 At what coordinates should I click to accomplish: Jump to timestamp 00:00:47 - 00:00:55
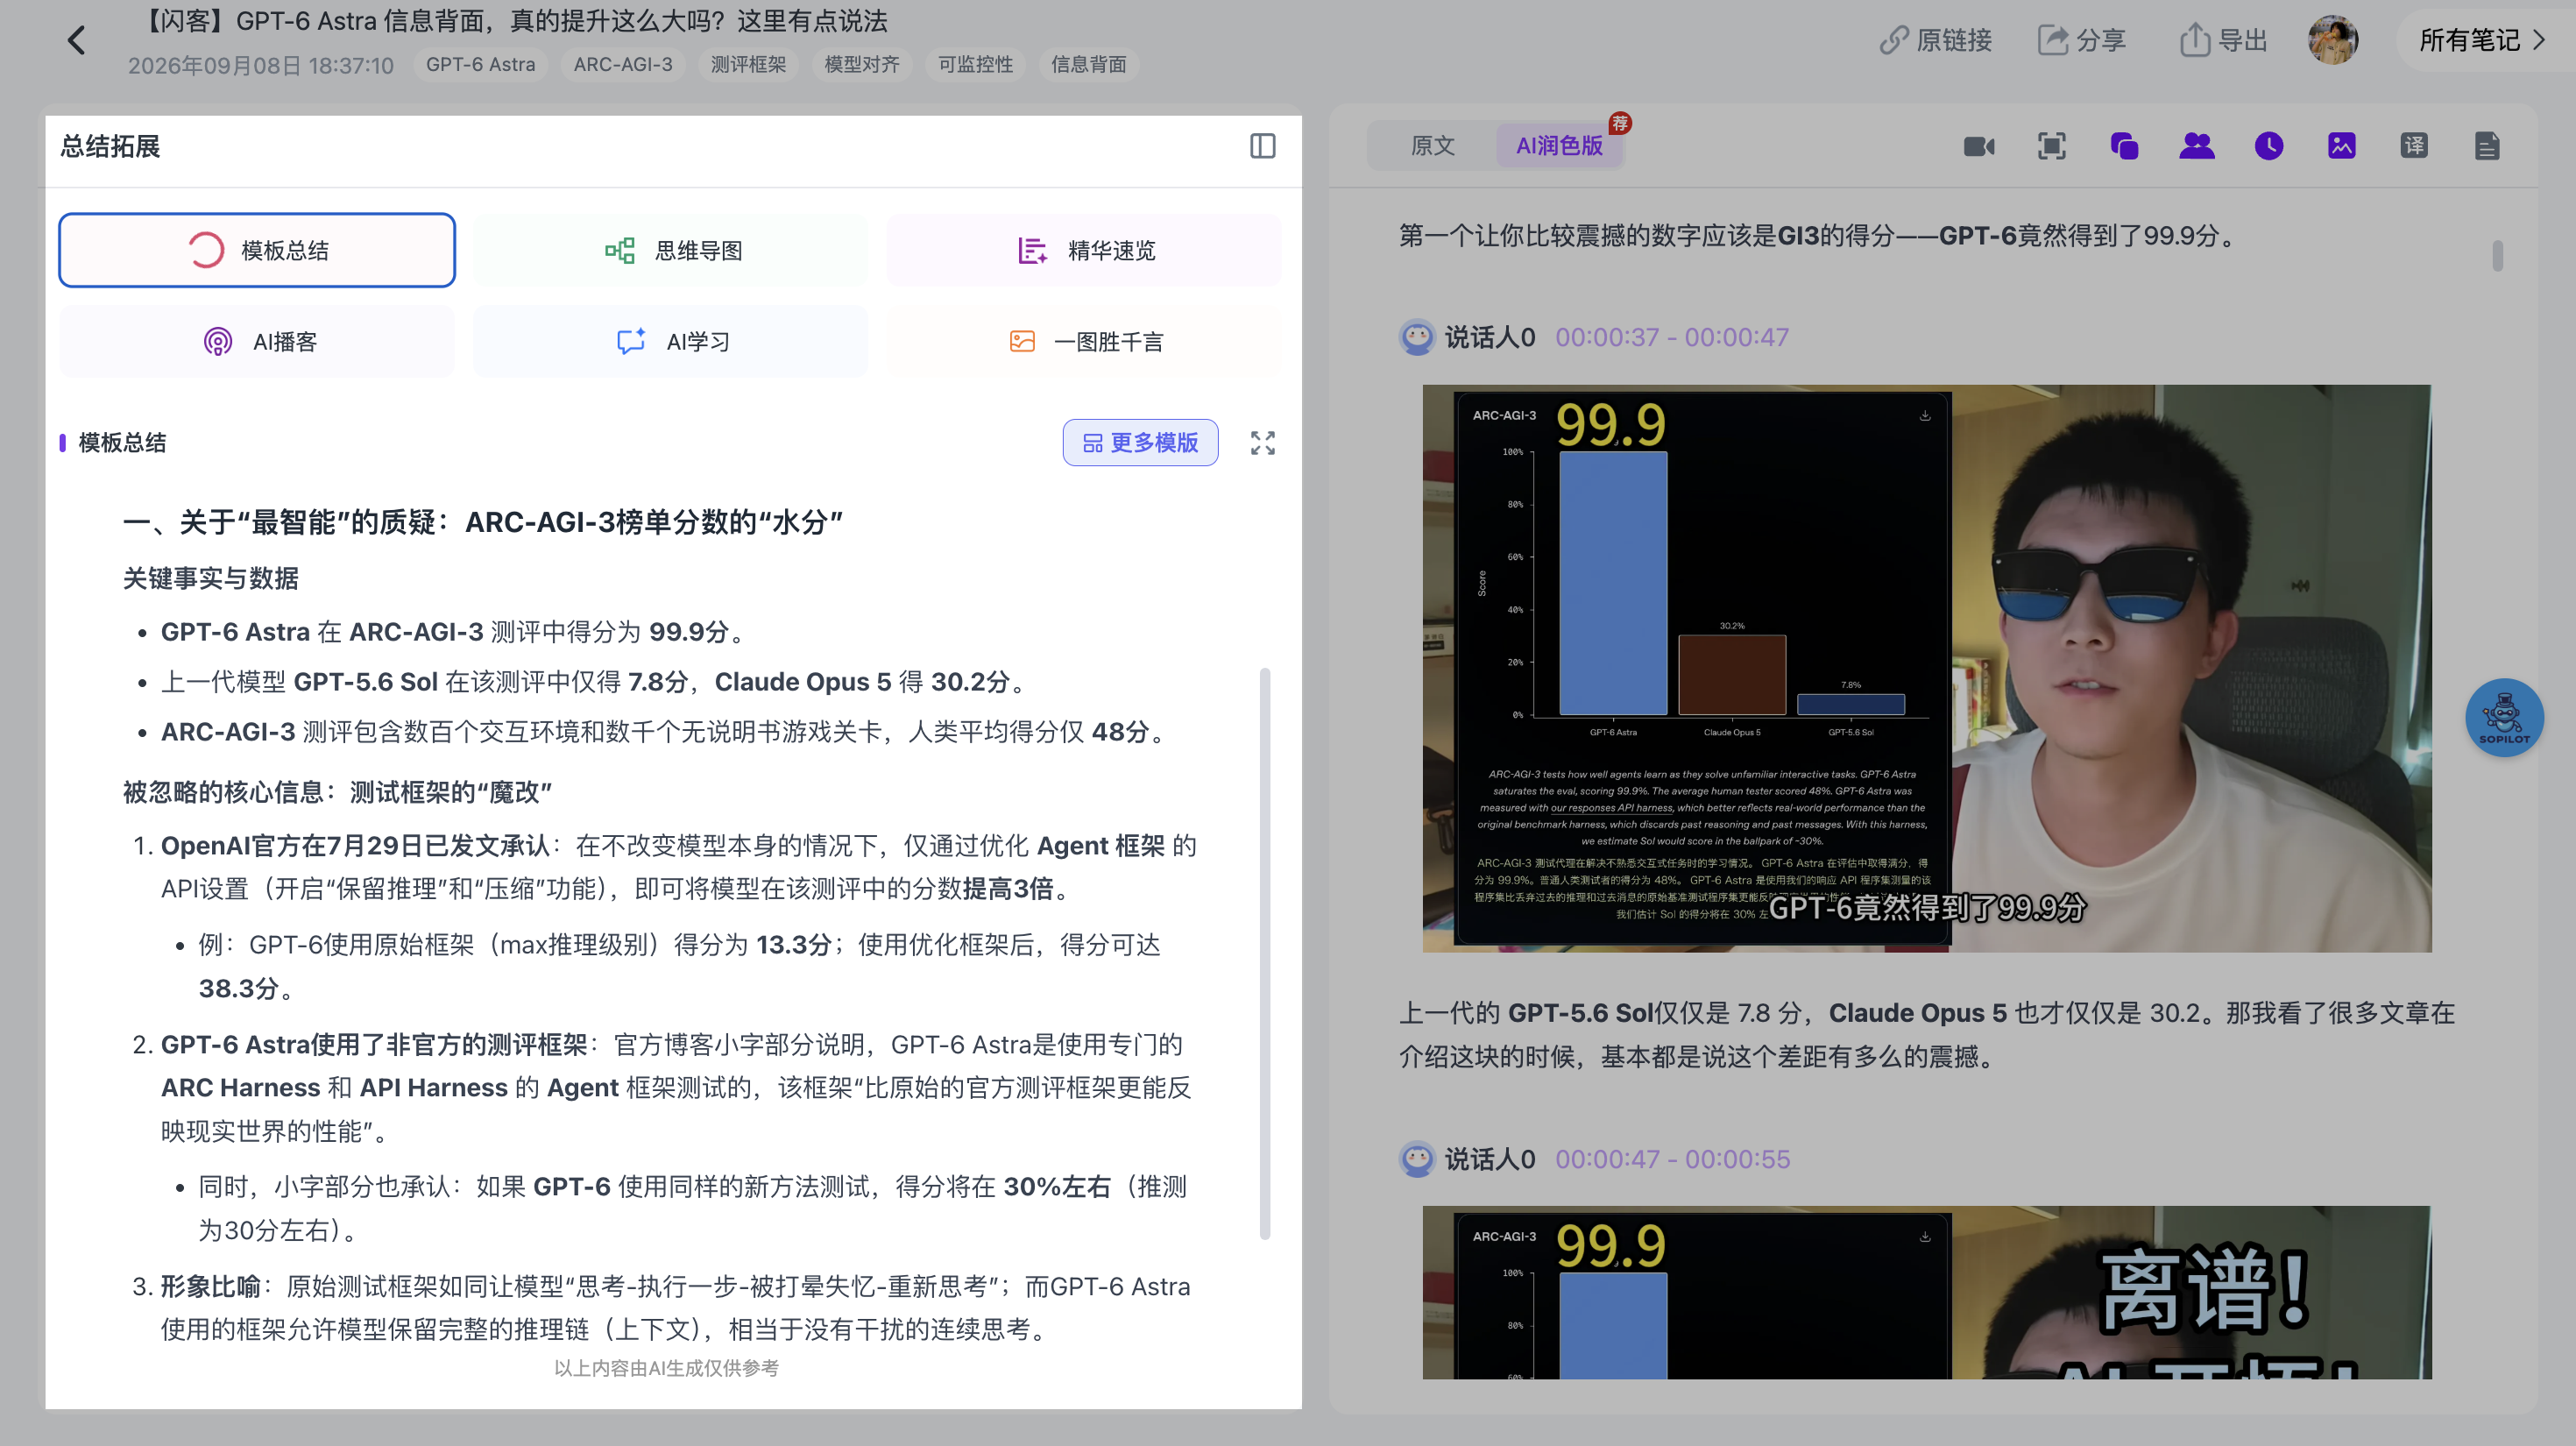click(x=1672, y=1159)
